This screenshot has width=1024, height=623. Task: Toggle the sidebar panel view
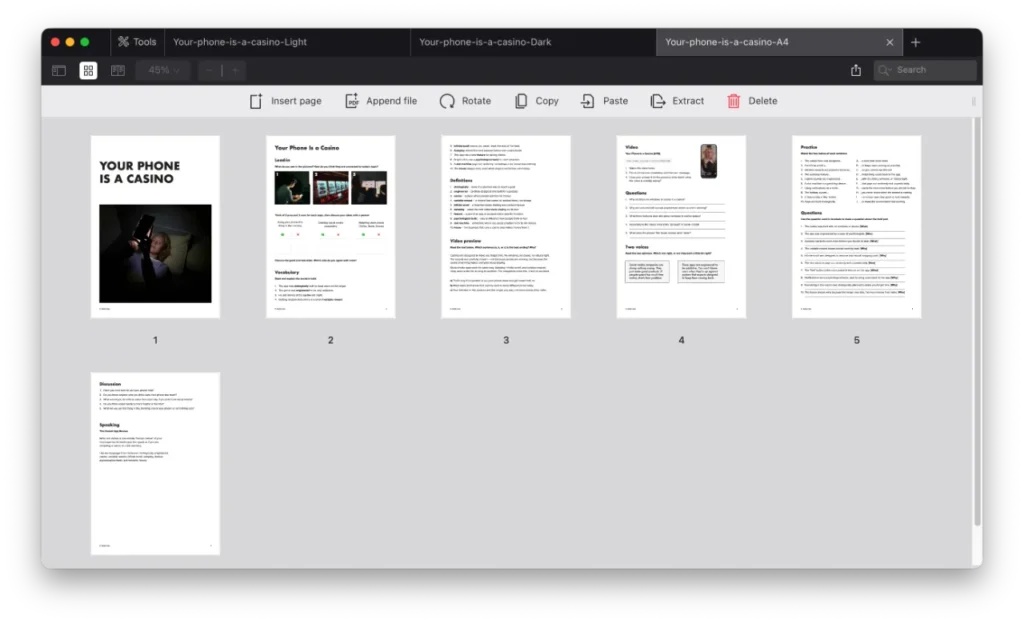coord(59,71)
